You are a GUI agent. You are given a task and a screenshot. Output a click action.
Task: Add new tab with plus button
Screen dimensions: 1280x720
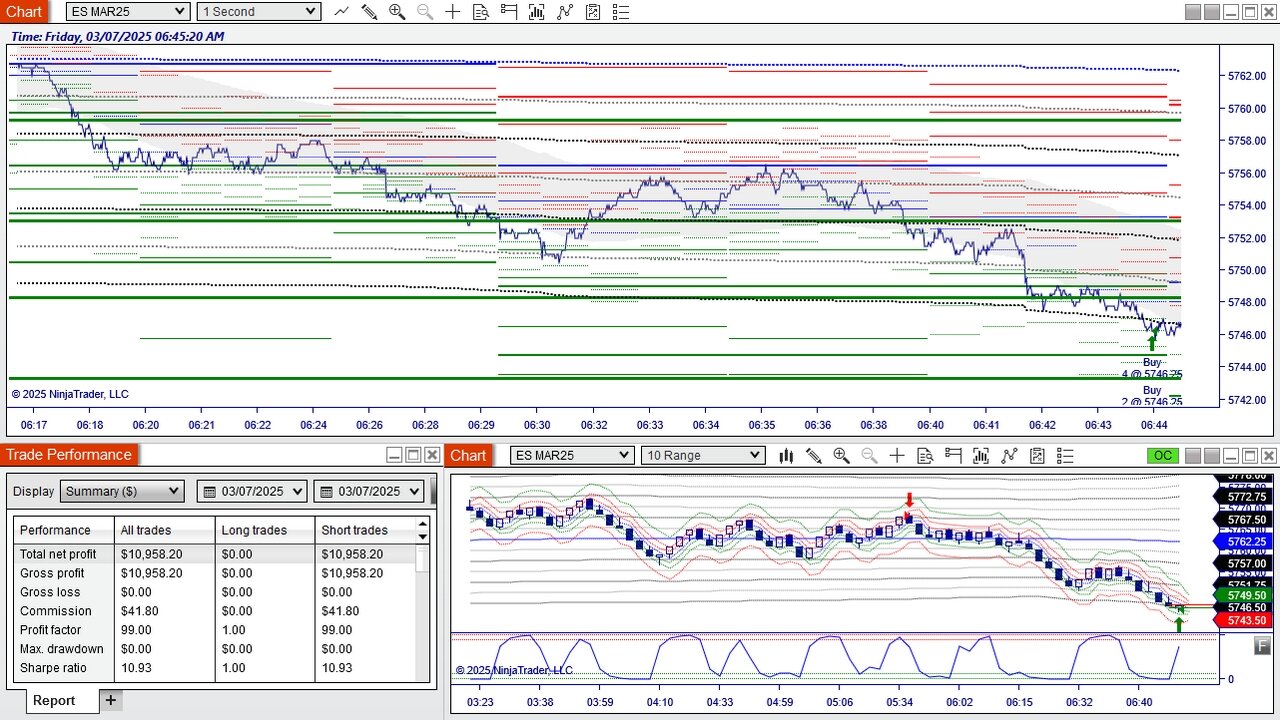tap(111, 700)
